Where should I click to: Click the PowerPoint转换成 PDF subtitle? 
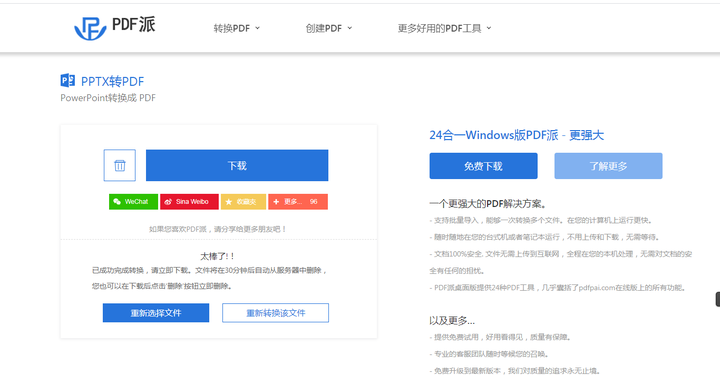108,98
